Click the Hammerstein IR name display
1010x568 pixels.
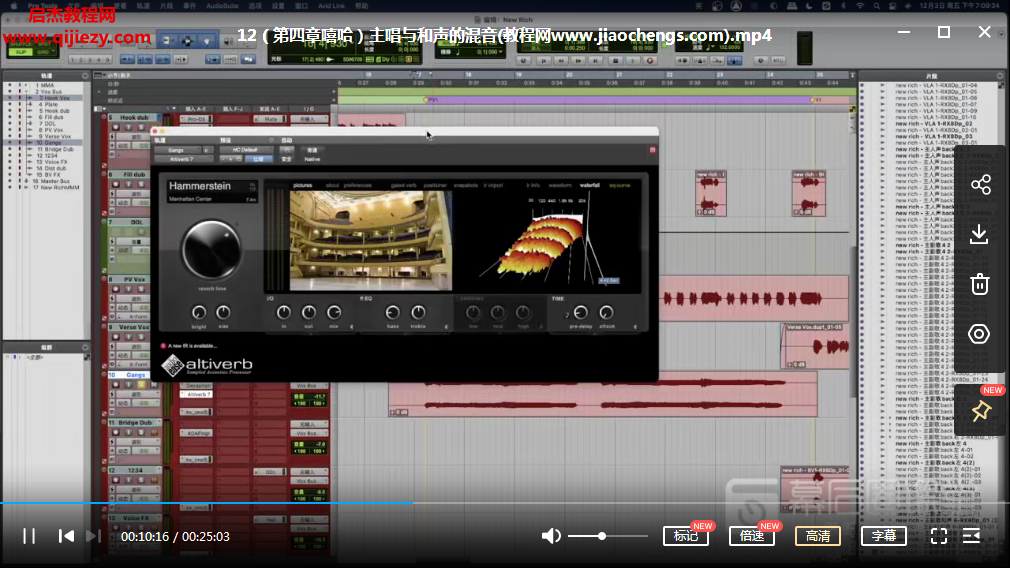click(200, 186)
